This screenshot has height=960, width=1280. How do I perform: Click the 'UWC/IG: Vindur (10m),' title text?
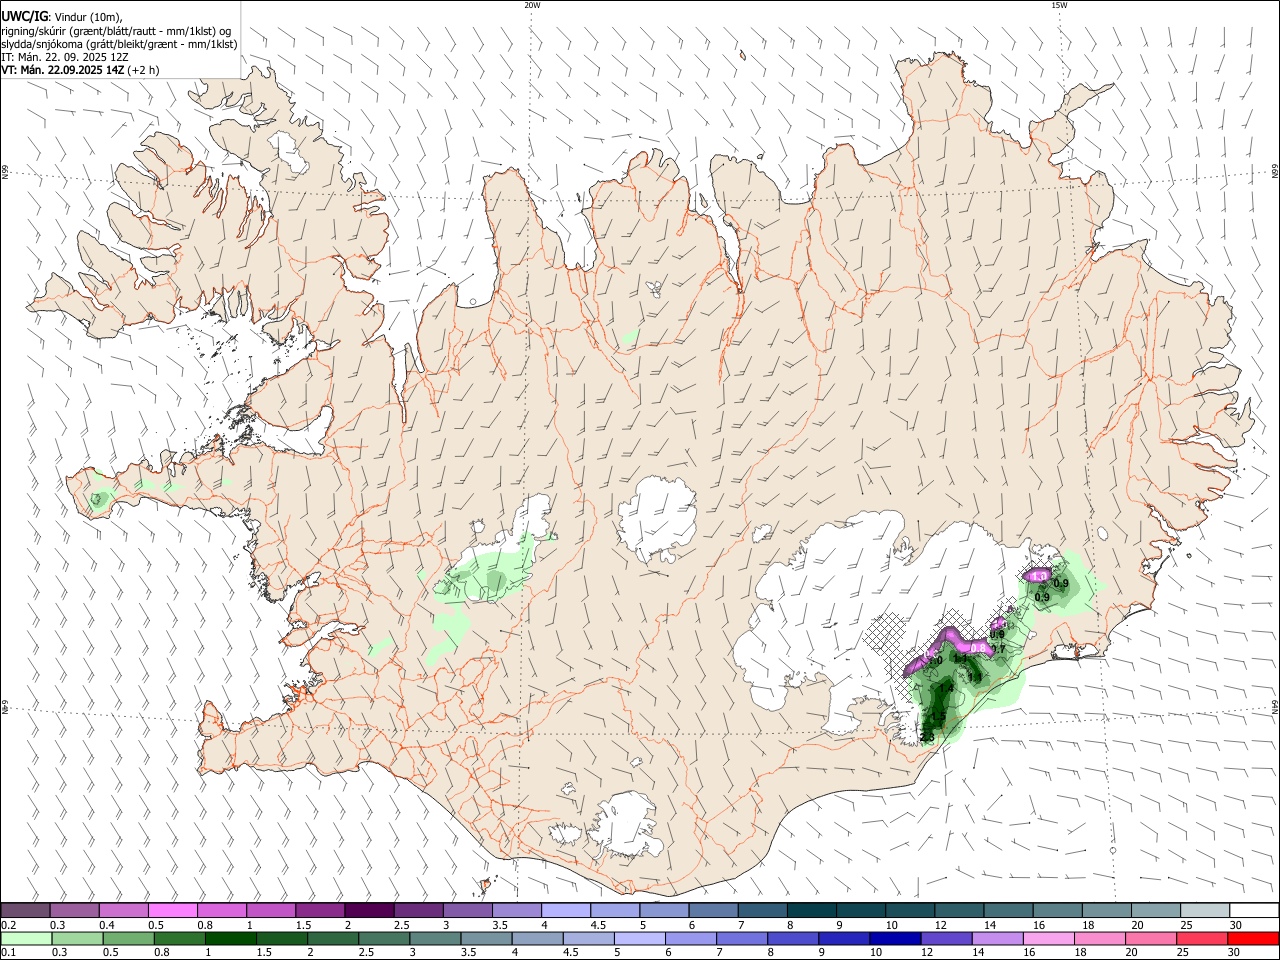[x=61, y=17]
